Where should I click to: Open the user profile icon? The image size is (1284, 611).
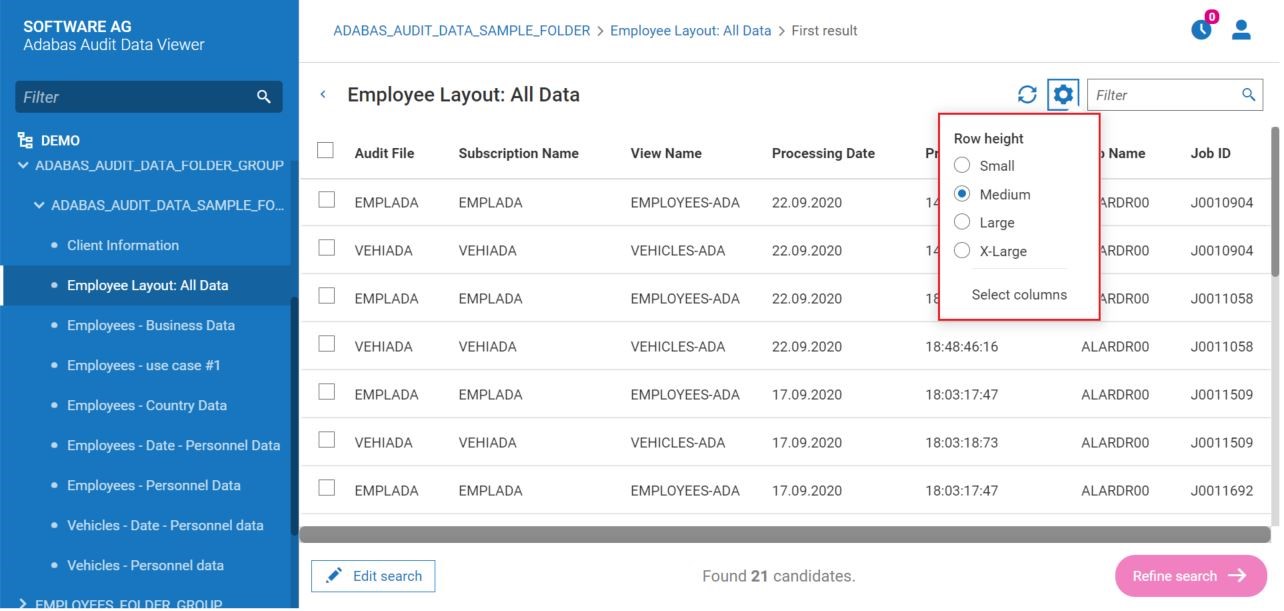pos(1241,30)
